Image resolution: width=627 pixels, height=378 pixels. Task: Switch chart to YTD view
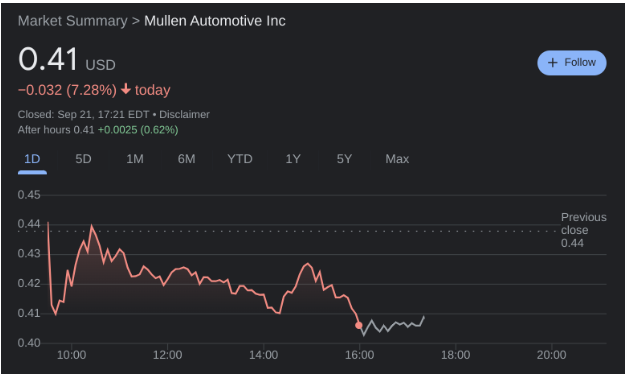point(240,159)
